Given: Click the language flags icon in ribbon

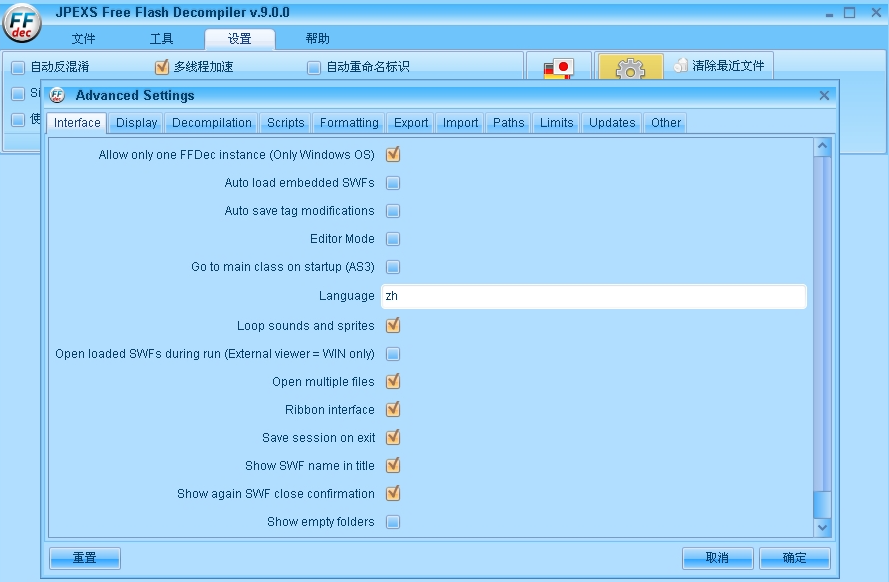Looking at the screenshot, I should click(x=558, y=69).
